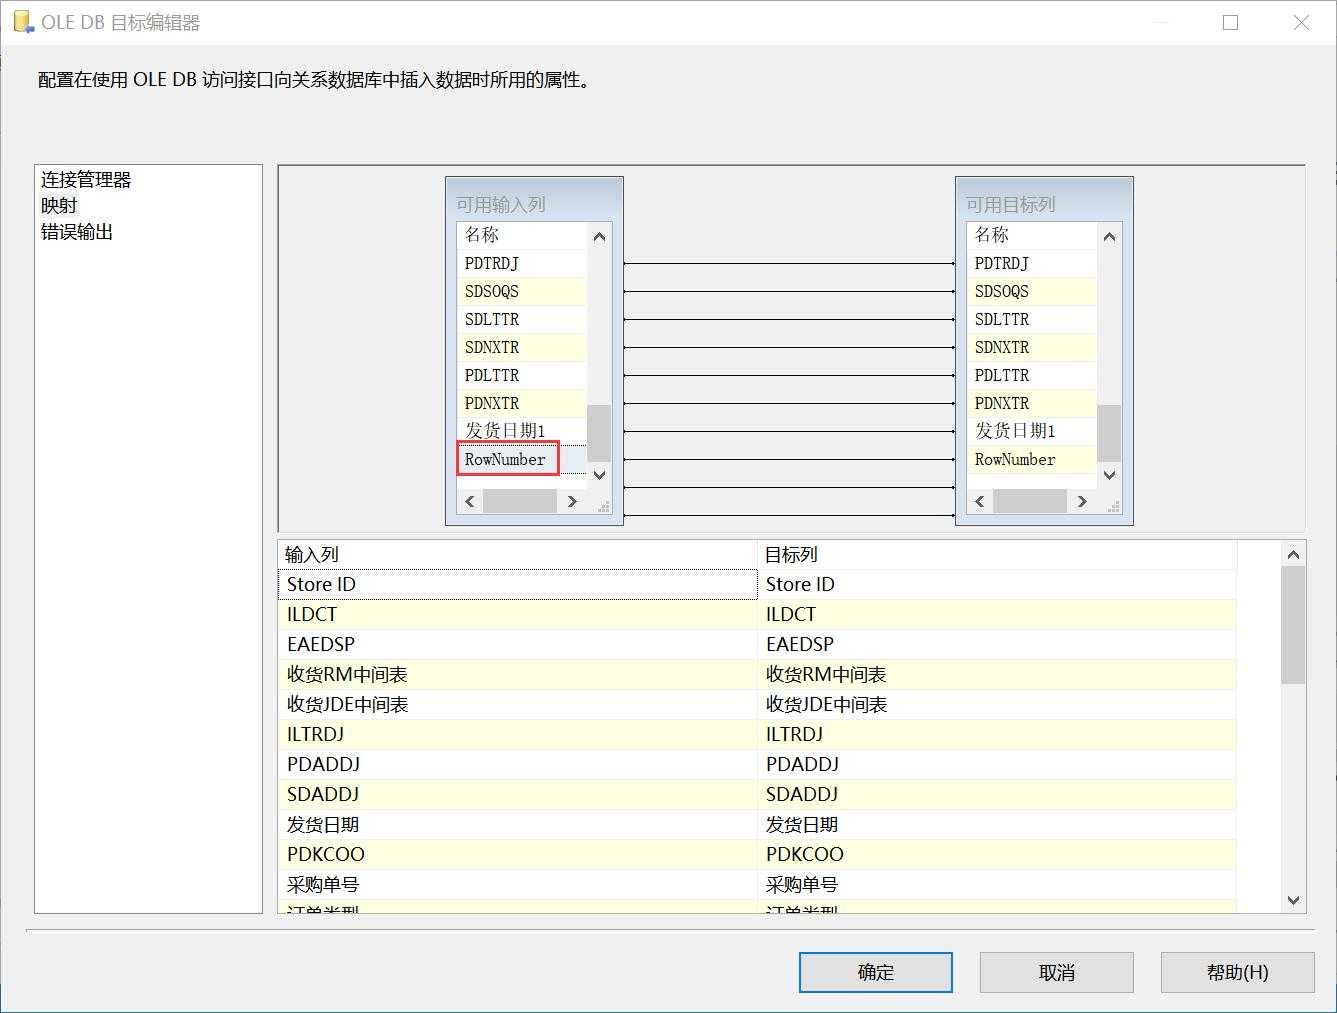This screenshot has height=1013, width=1337.
Task: Select PDLTTR in available input columns
Action: coord(521,375)
